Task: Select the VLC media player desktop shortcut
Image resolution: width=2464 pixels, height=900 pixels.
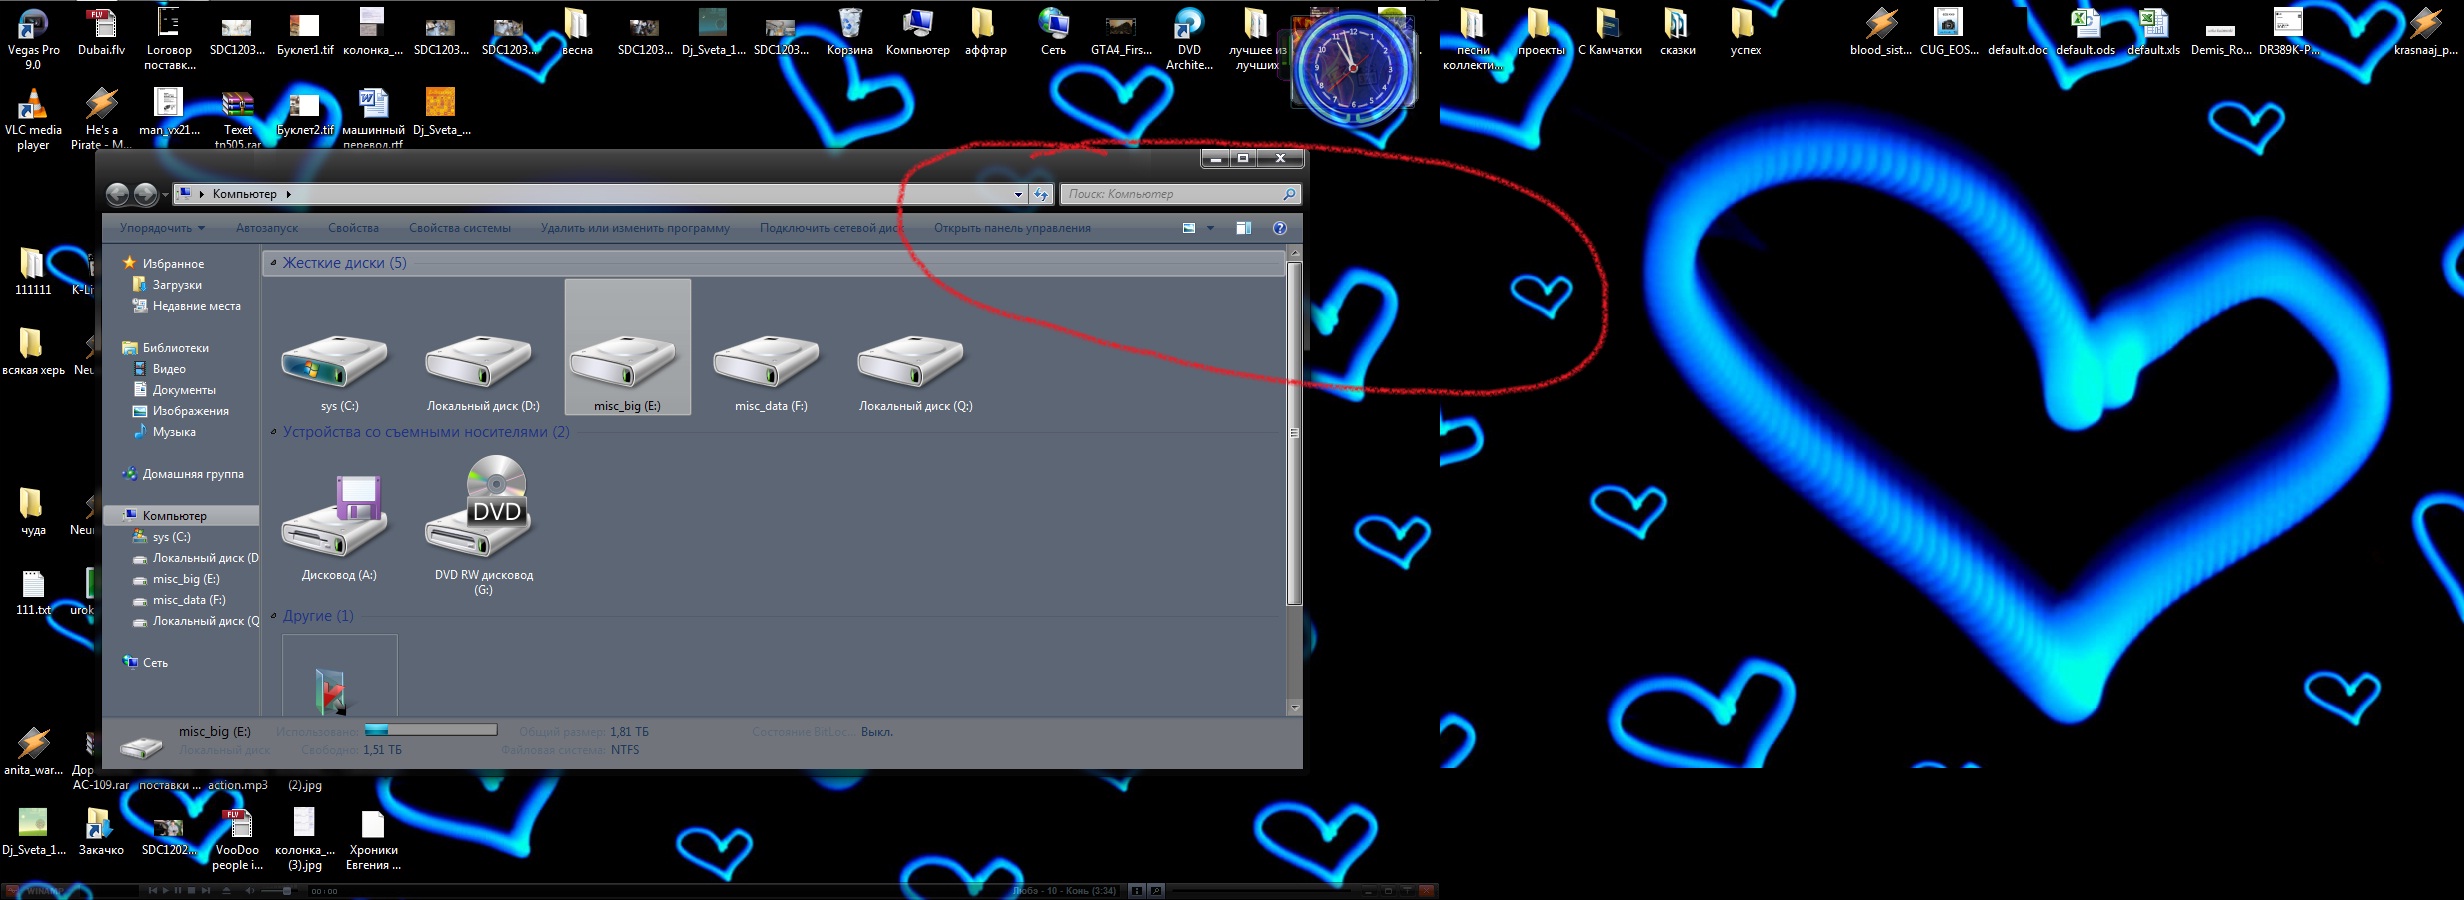Action: 33,120
